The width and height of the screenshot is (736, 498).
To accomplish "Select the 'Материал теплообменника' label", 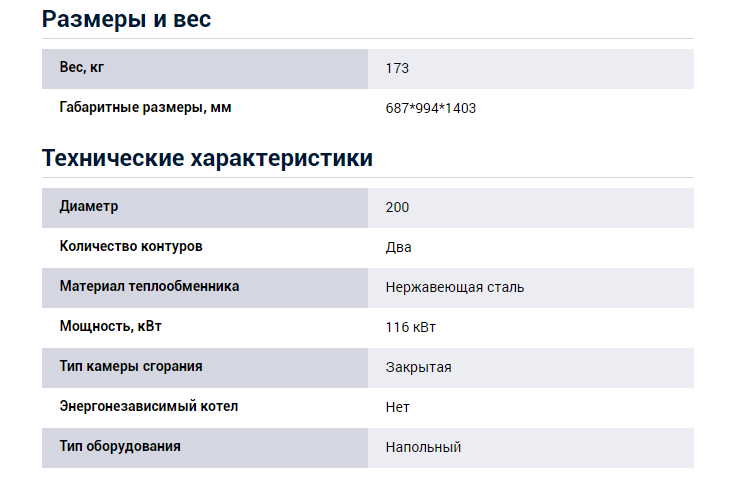I will coord(149,286).
